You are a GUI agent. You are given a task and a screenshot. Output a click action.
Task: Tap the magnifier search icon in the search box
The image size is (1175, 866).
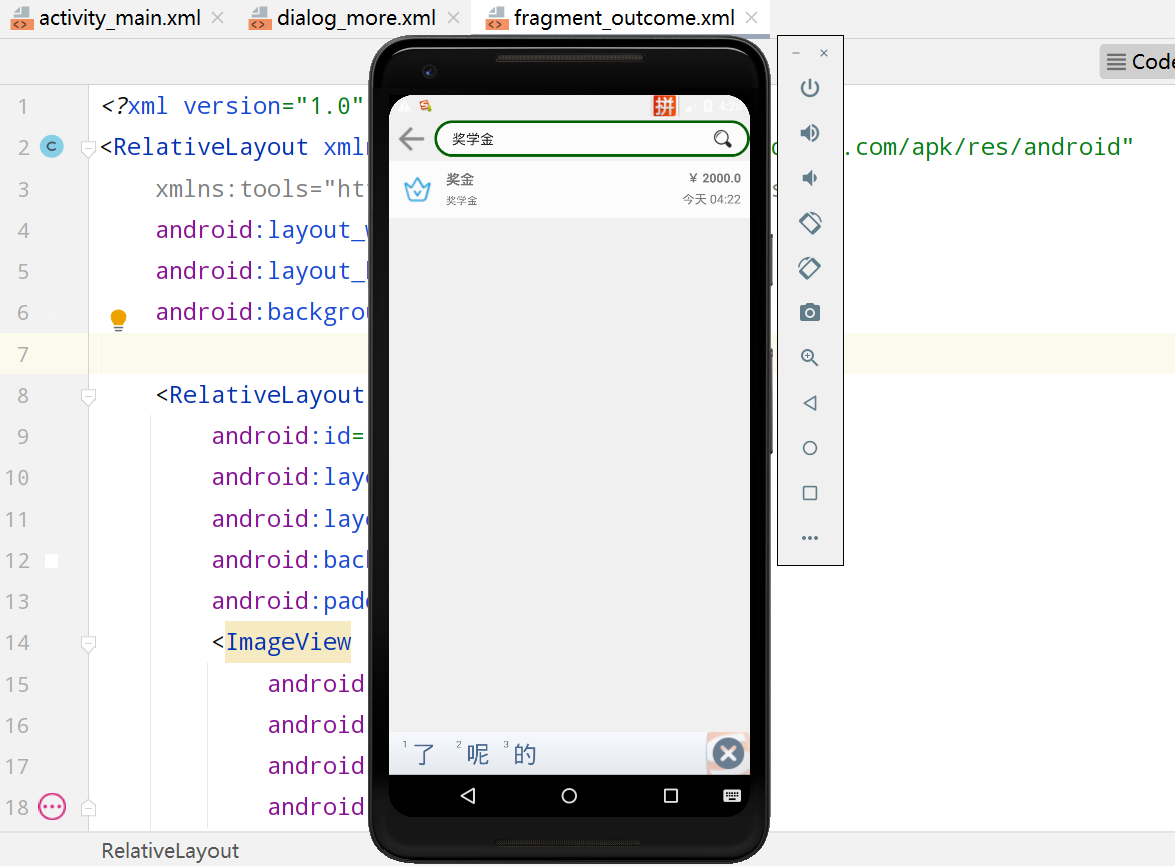point(722,139)
